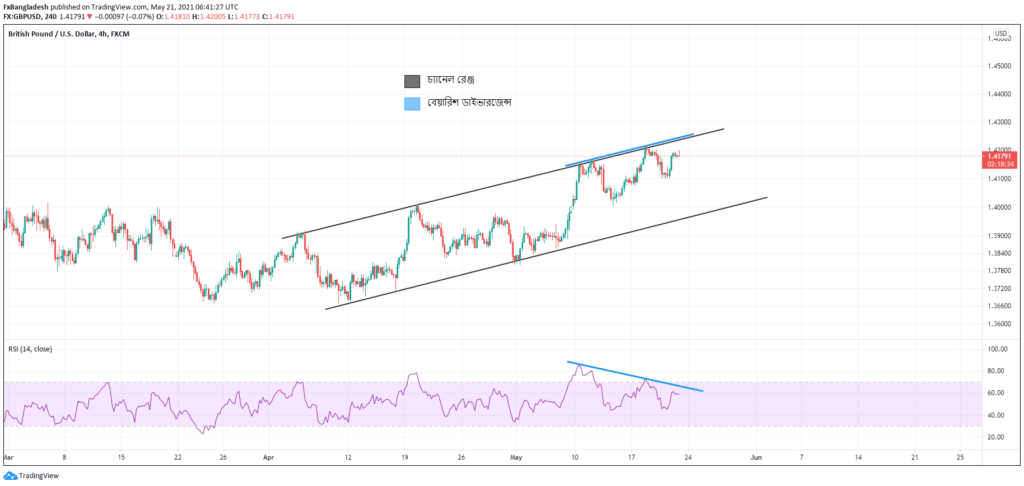Image resolution: width=1024 pixels, height=486 pixels.
Task: Click the 1.43000 price axis label
Action: point(1000,122)
